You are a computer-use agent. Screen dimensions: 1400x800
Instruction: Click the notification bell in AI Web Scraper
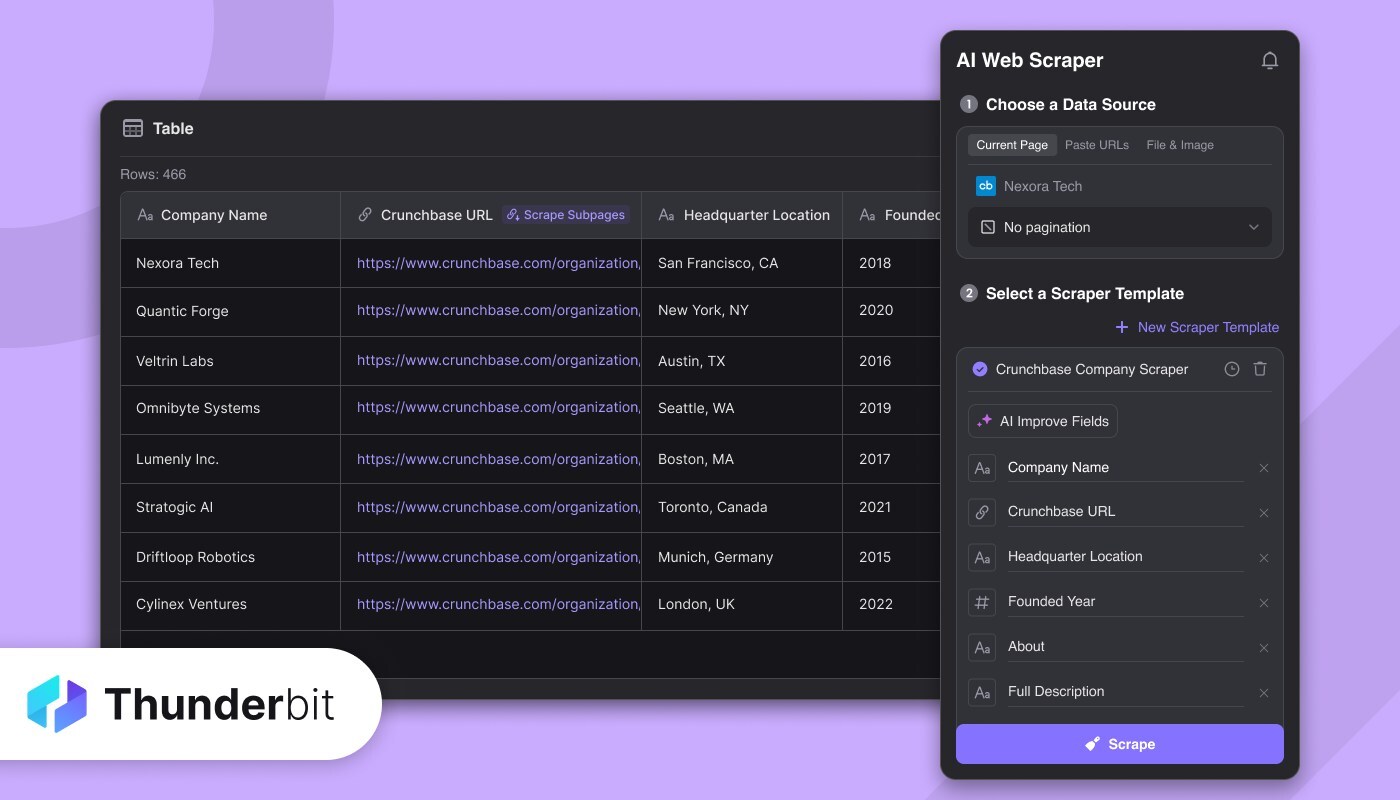tap(1270, 60)
